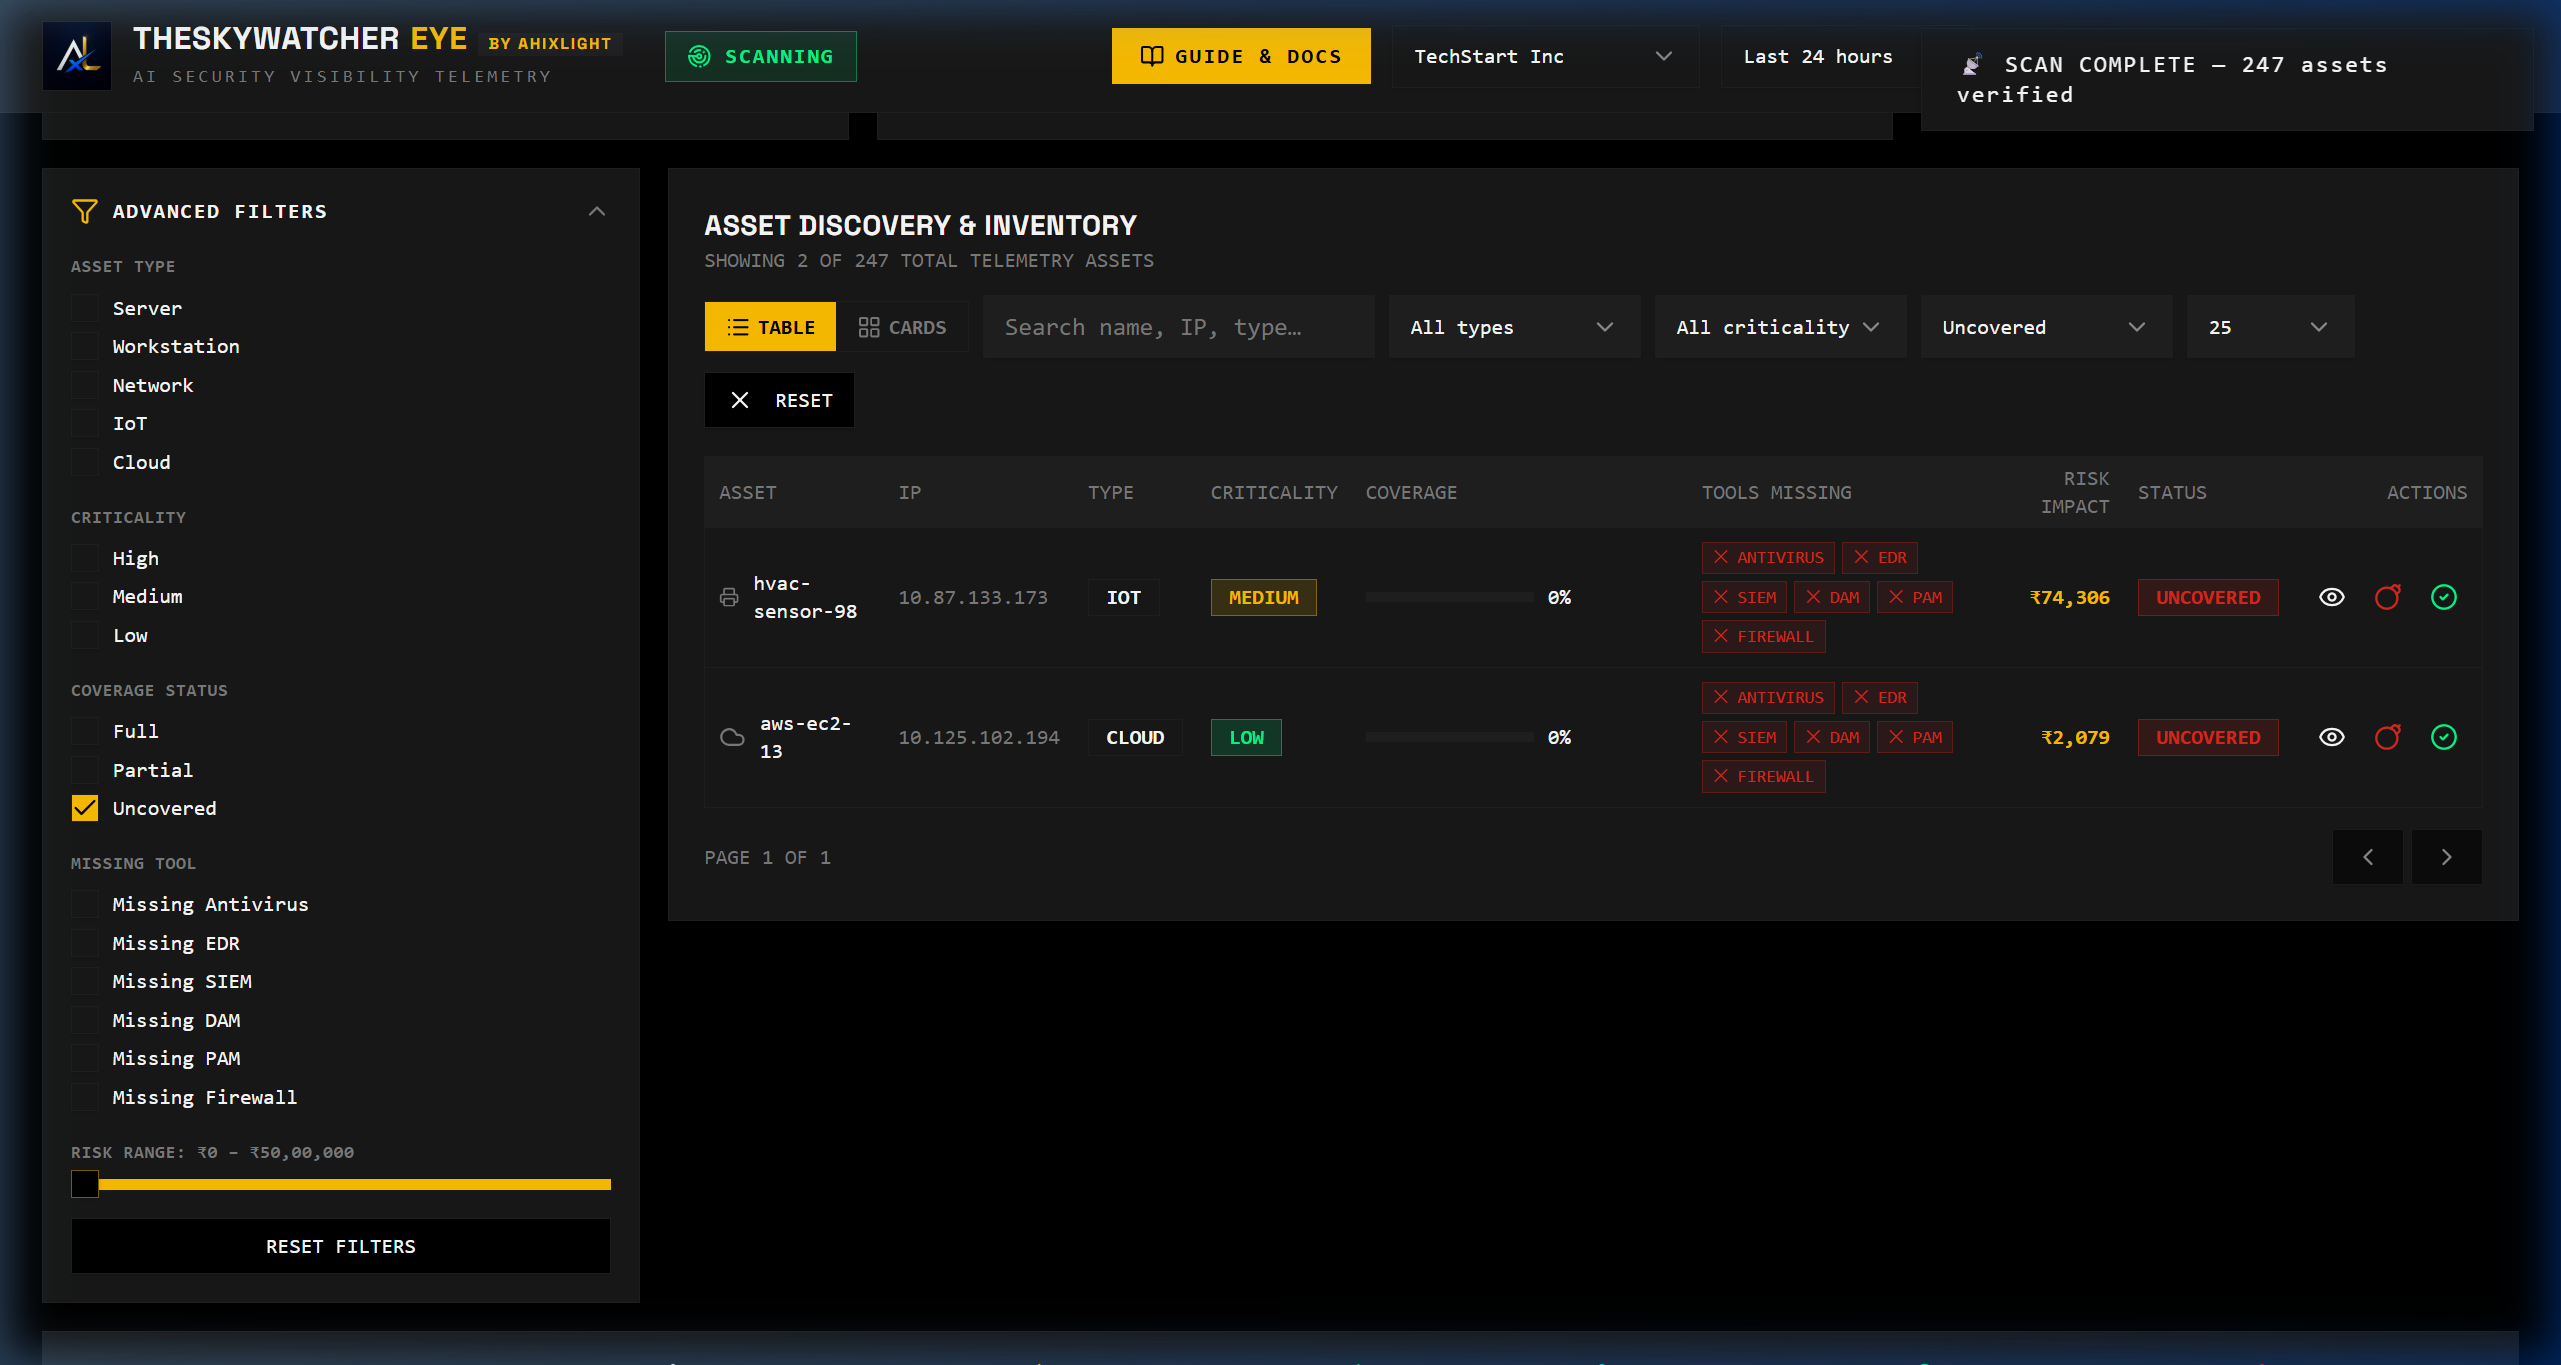
Task: Click the coverage bar for hvac-sensor-98
Action: [1449, 597]
